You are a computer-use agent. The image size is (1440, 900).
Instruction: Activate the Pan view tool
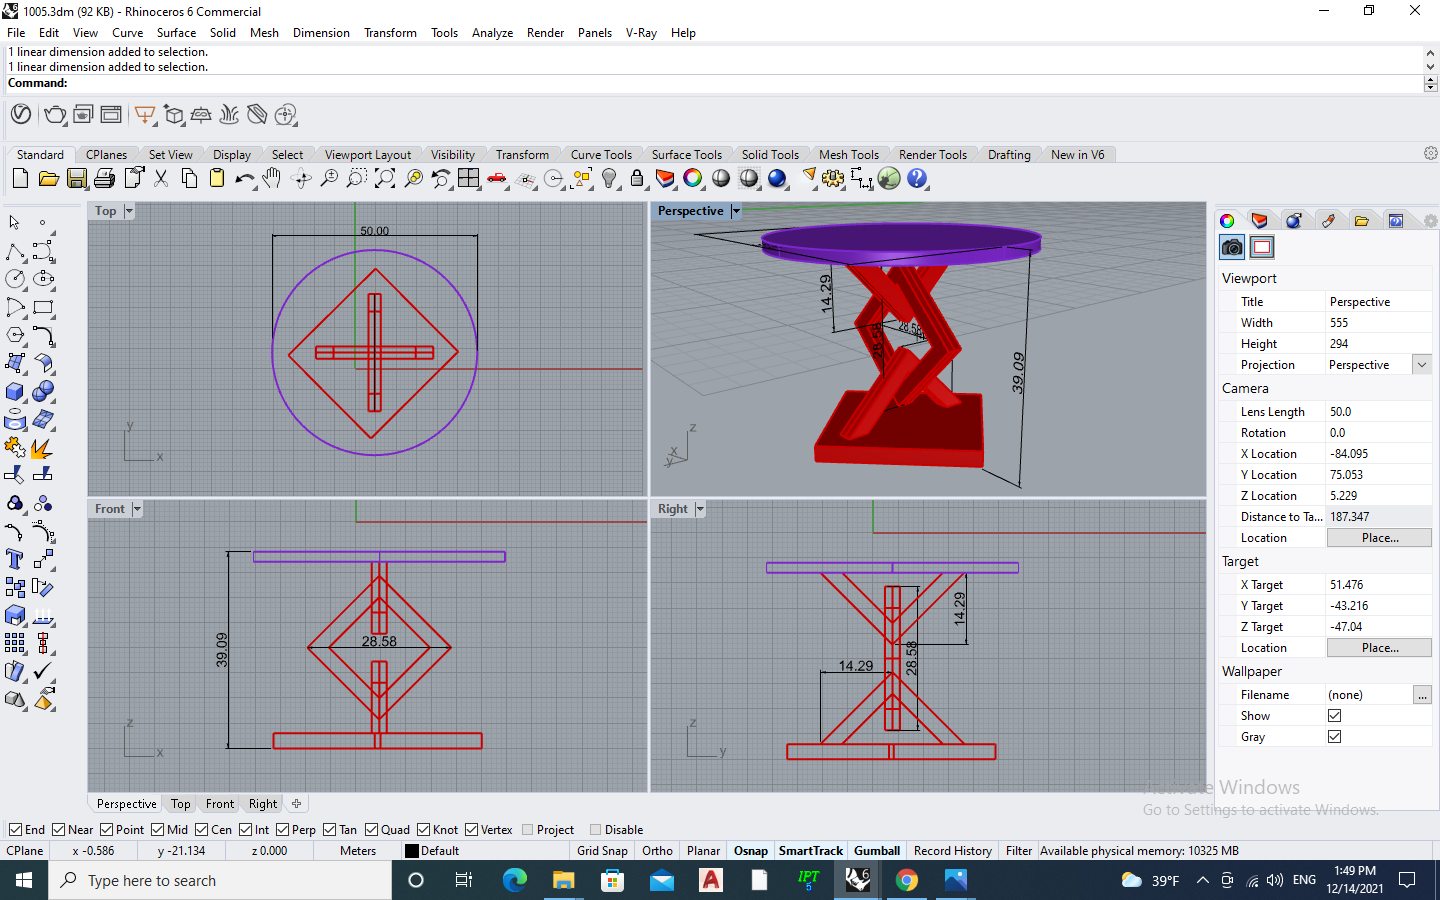click(272, 179)
